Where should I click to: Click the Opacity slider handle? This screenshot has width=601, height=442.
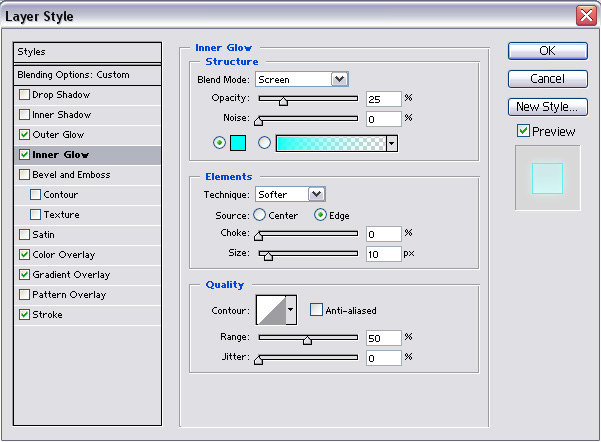click(283, 101)
